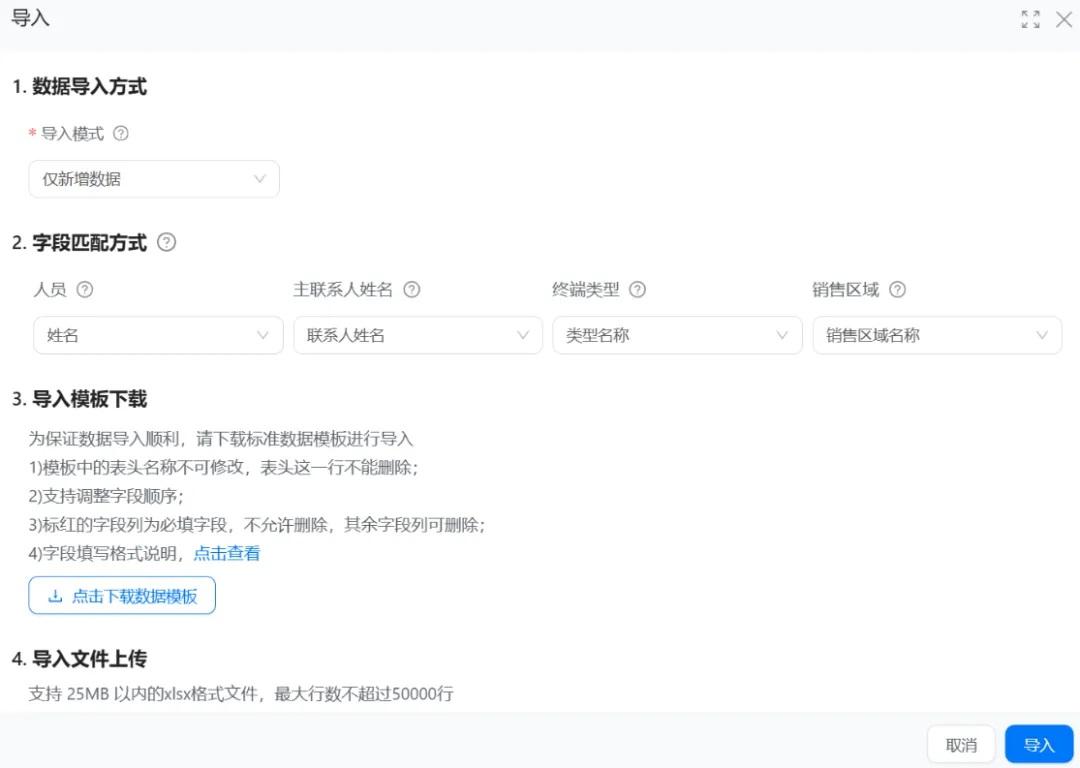1080x768 pixels.
Task: Click the dialog title 导入
Action: [30, 17]
